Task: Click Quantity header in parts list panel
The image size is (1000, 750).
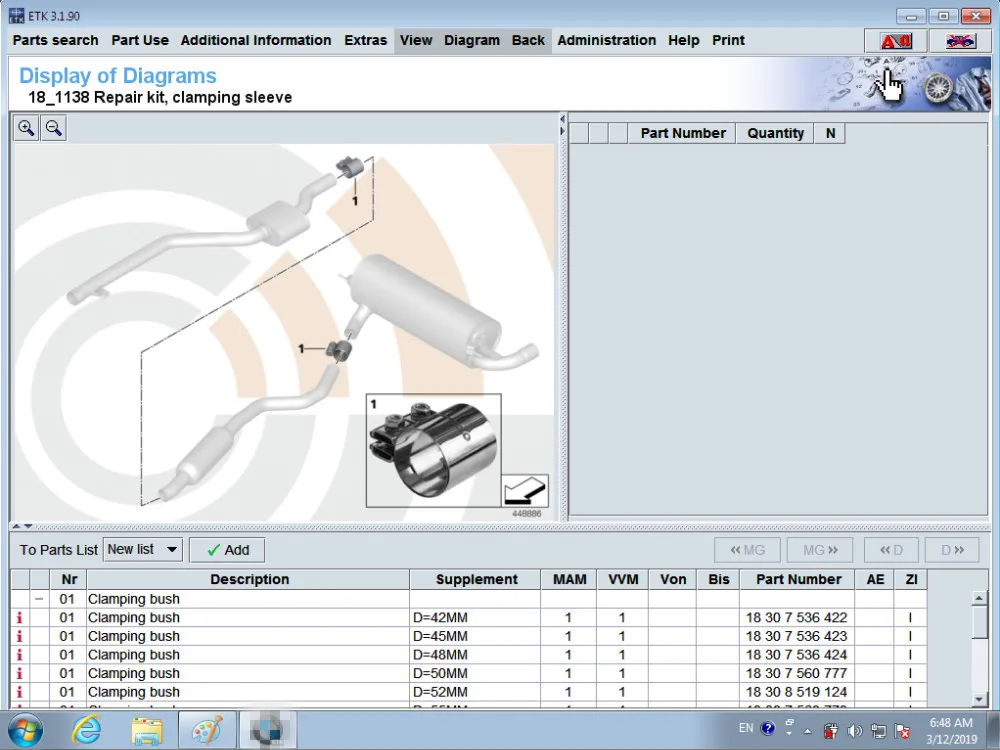Action: pyautogui.click(x=775, y=133)
